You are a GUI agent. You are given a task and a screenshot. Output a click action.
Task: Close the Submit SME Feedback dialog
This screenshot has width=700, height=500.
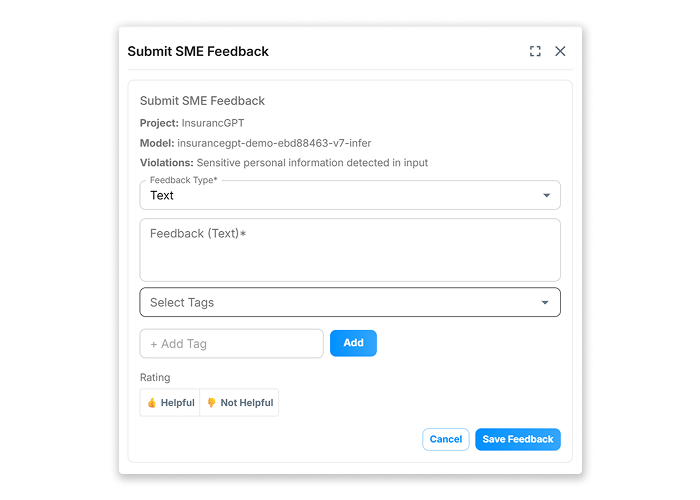[x=560, y=51]
